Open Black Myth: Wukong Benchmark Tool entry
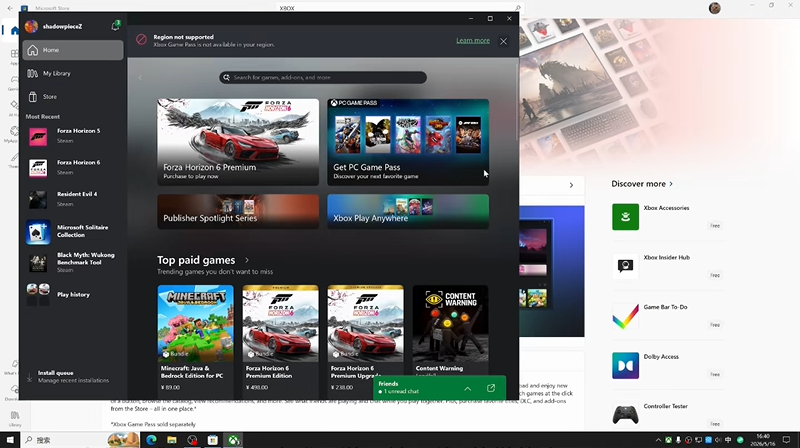Screen dimensions: 800x448 (73, 262)
